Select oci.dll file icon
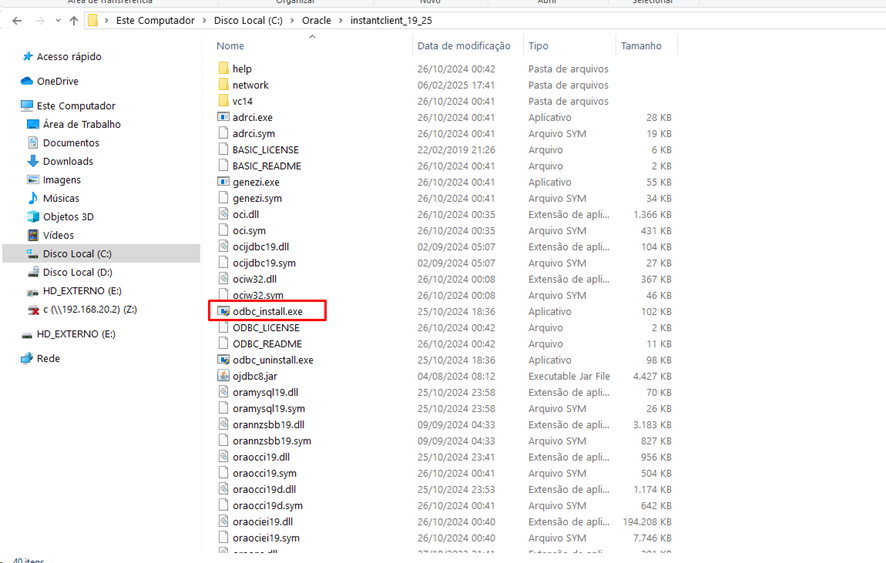 click(223, 214)
